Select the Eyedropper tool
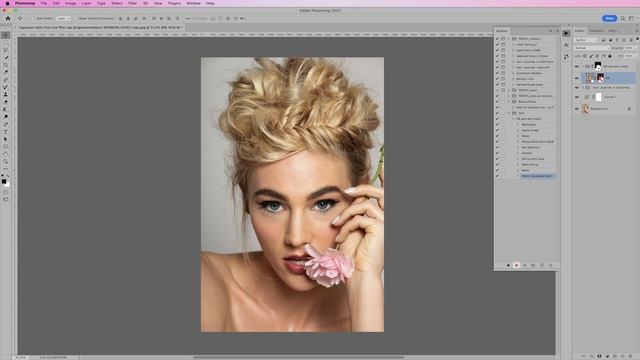This screenshot has width=640, height=360. (x=6, y=72)
